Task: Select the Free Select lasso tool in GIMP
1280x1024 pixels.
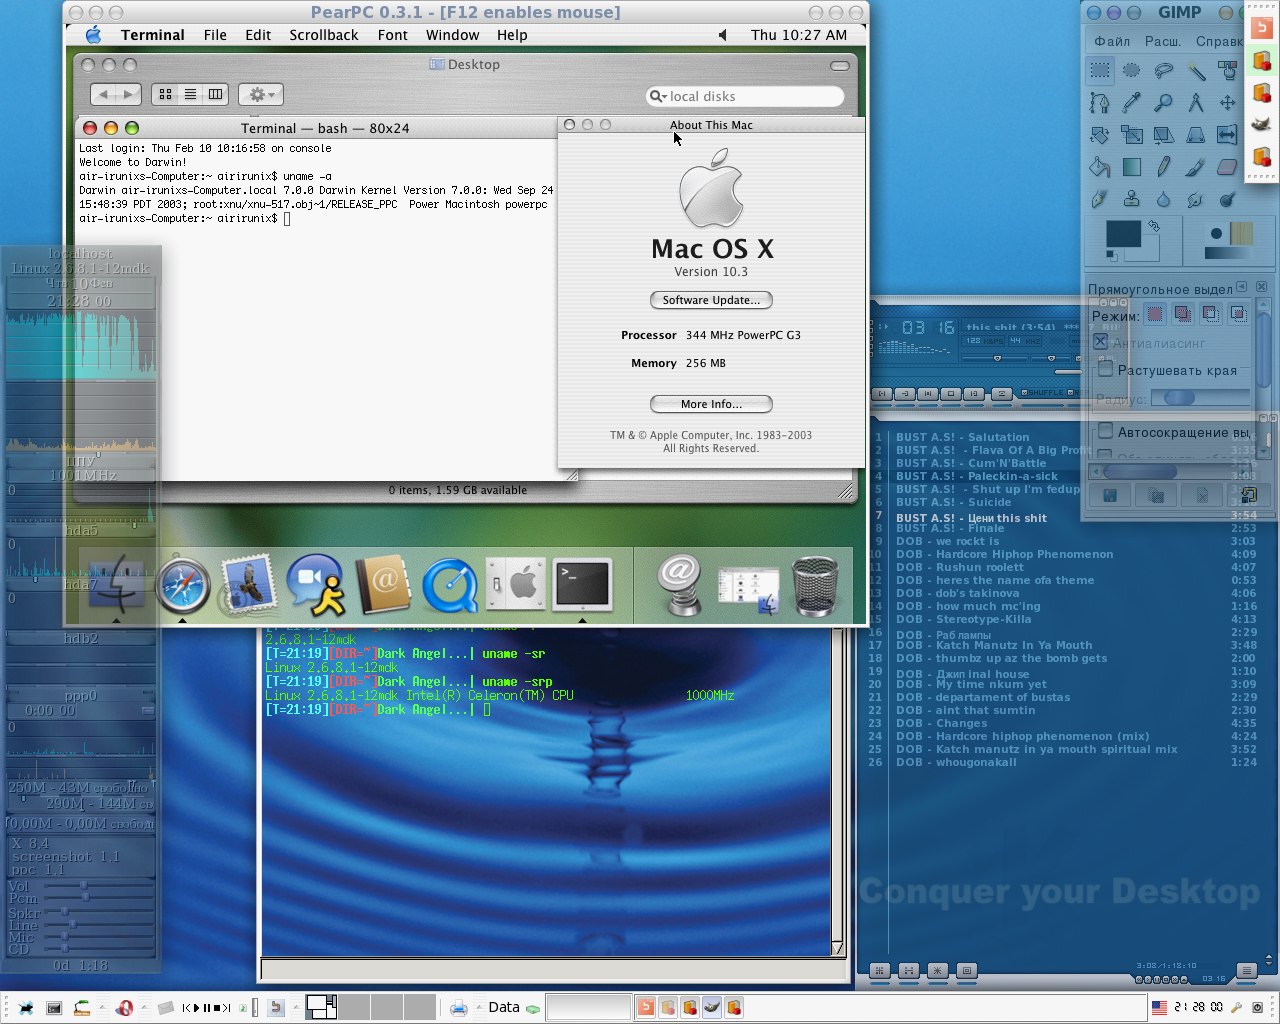Action: [1164, 70]
